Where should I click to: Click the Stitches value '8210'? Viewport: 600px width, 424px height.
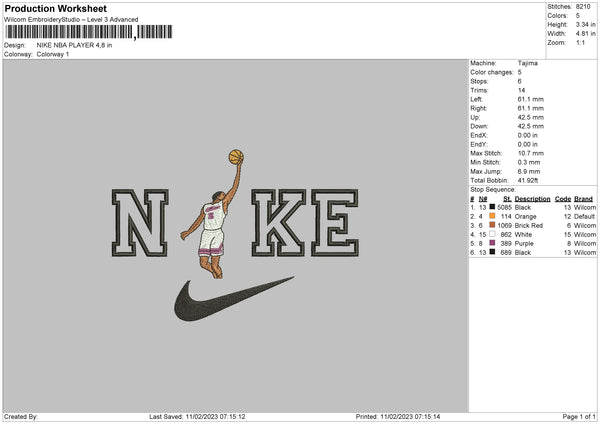coord(583,7)
